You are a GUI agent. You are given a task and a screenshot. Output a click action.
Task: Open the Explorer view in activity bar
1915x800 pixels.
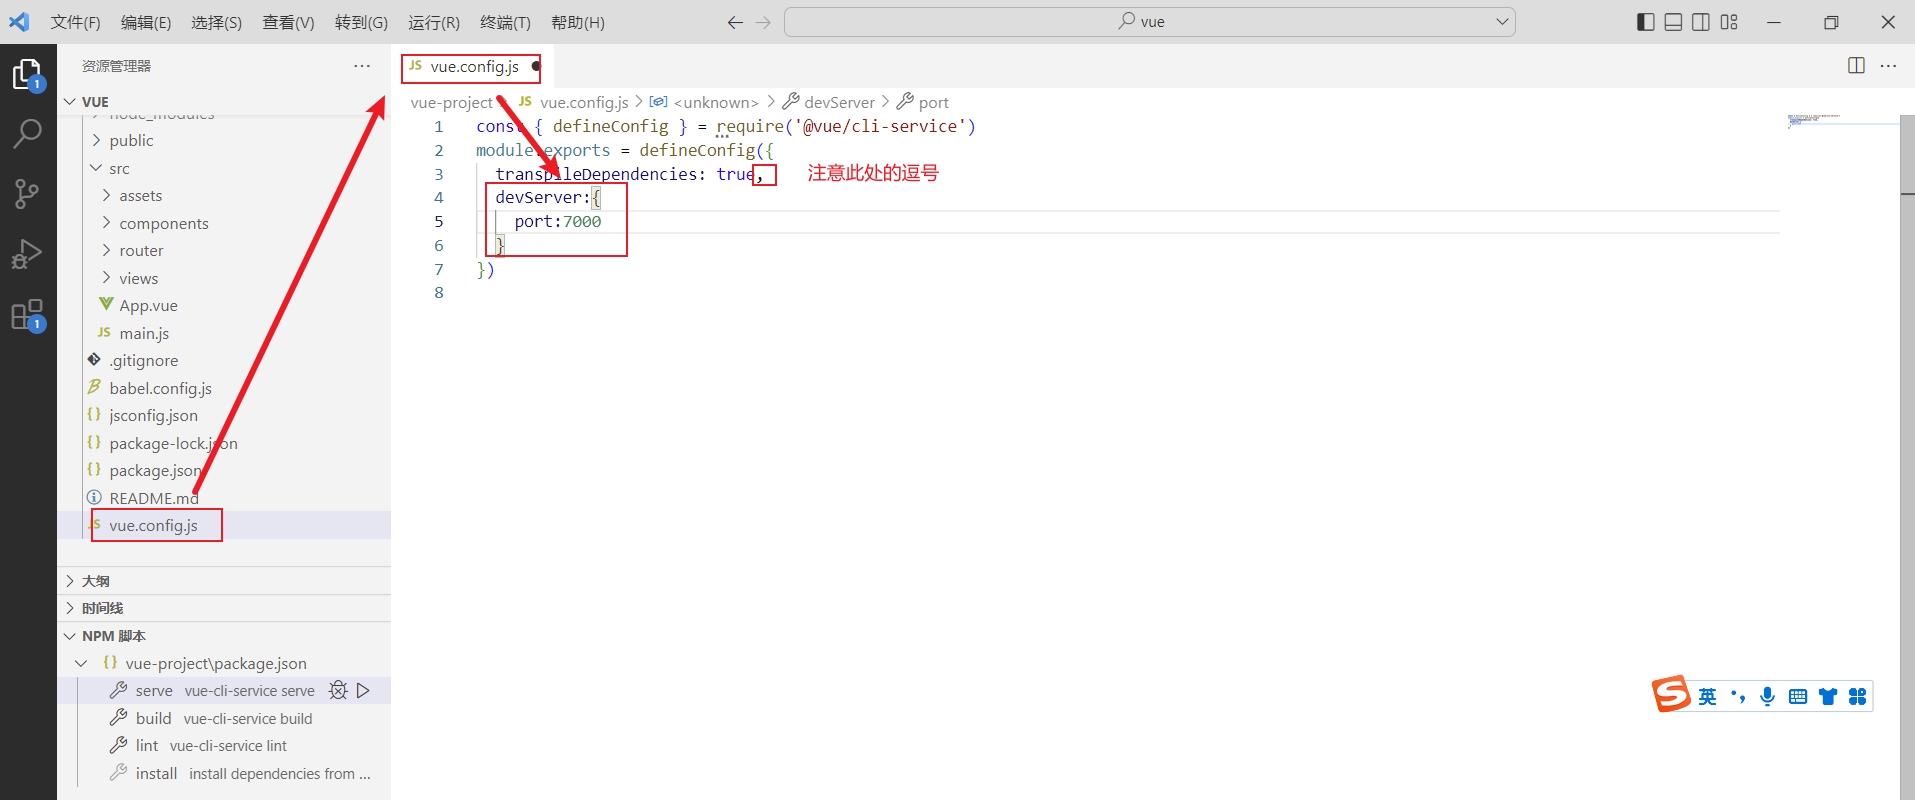point(27,75)
